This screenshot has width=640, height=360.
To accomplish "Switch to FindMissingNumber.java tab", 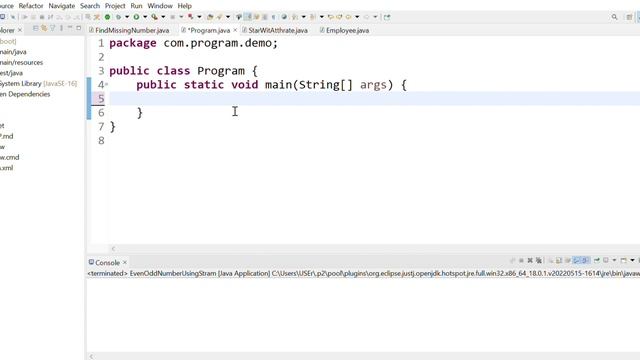I will 132,30.
